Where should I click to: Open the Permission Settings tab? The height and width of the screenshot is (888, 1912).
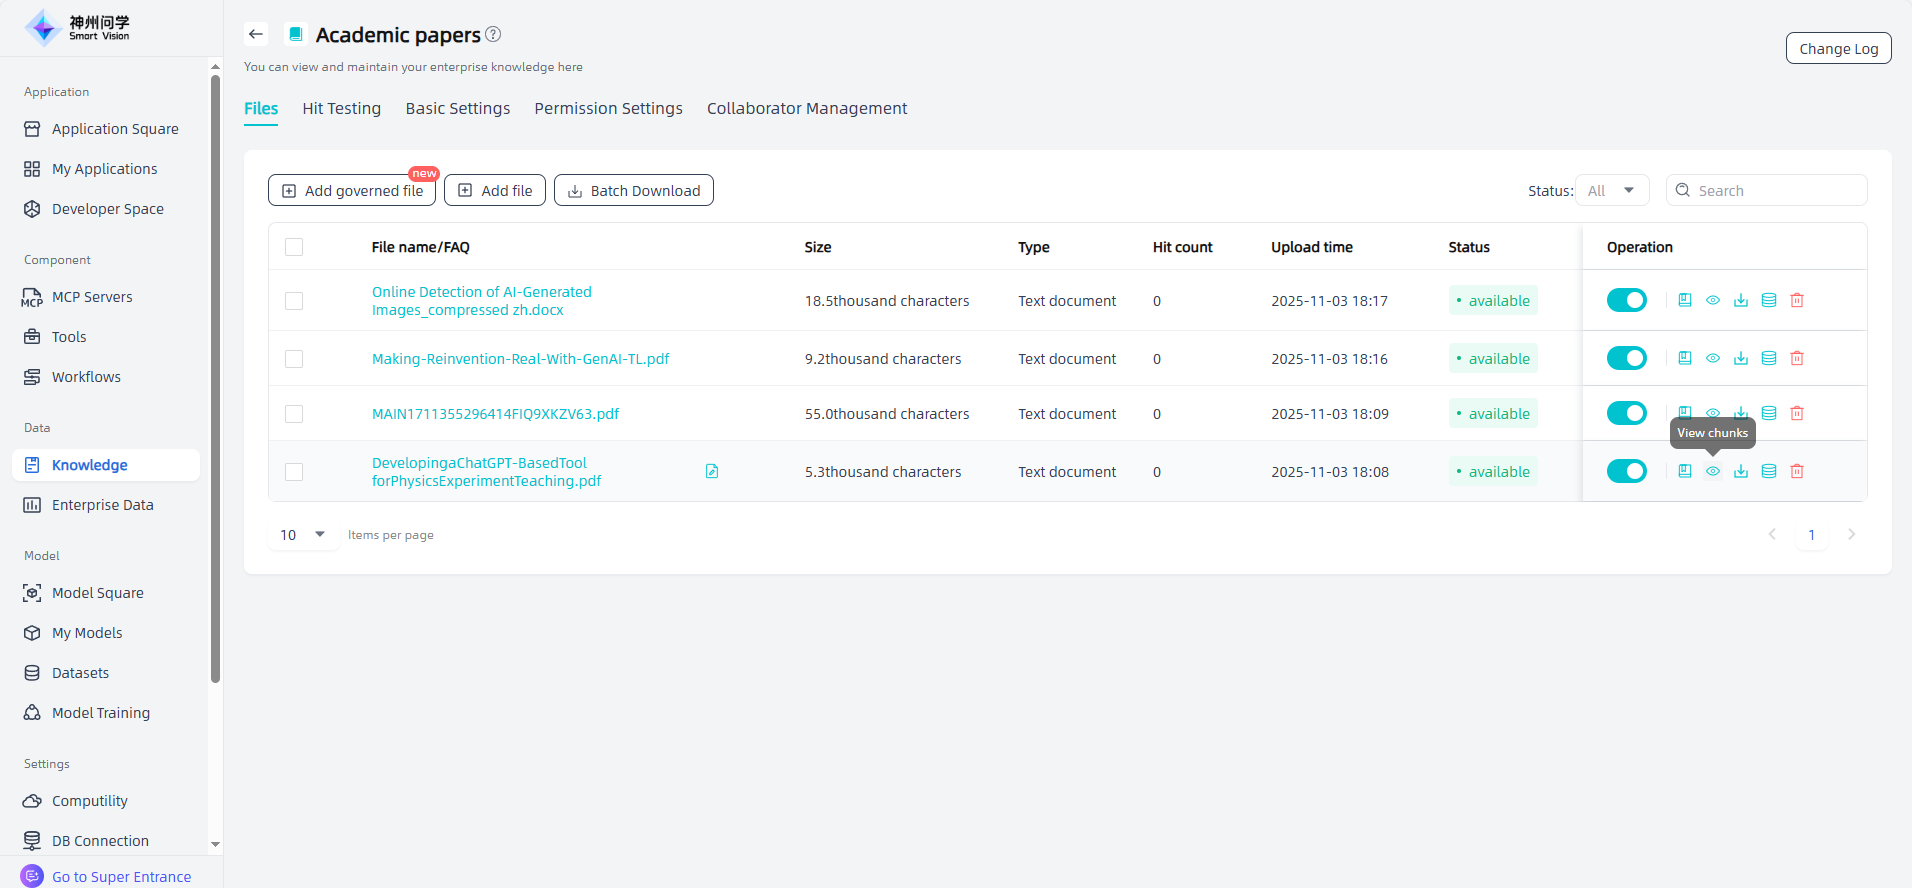[608, 108]
